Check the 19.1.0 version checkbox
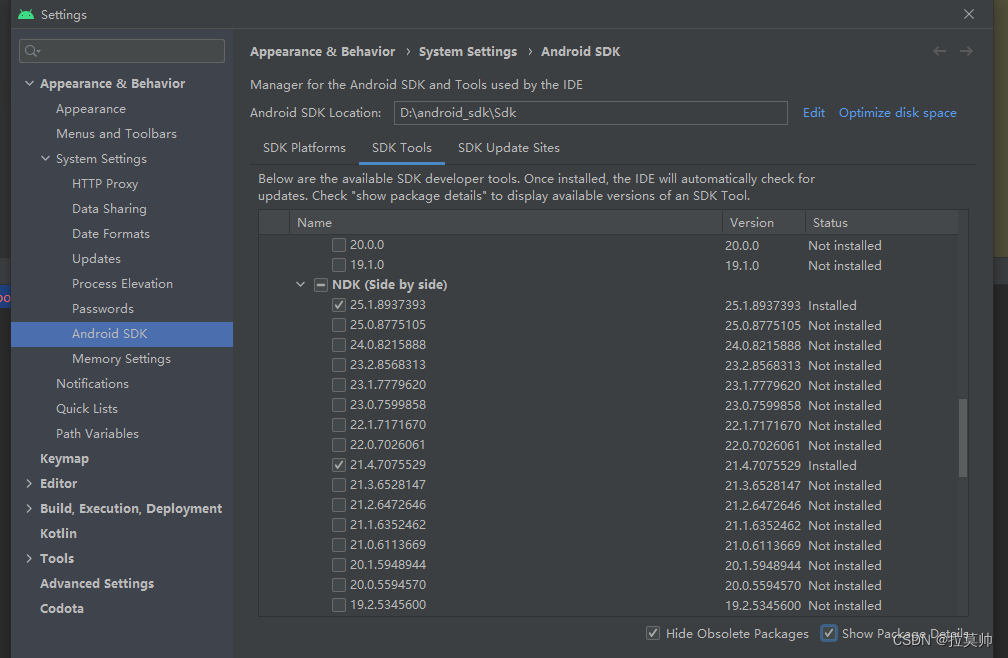1008x658 pixels. 339,265
